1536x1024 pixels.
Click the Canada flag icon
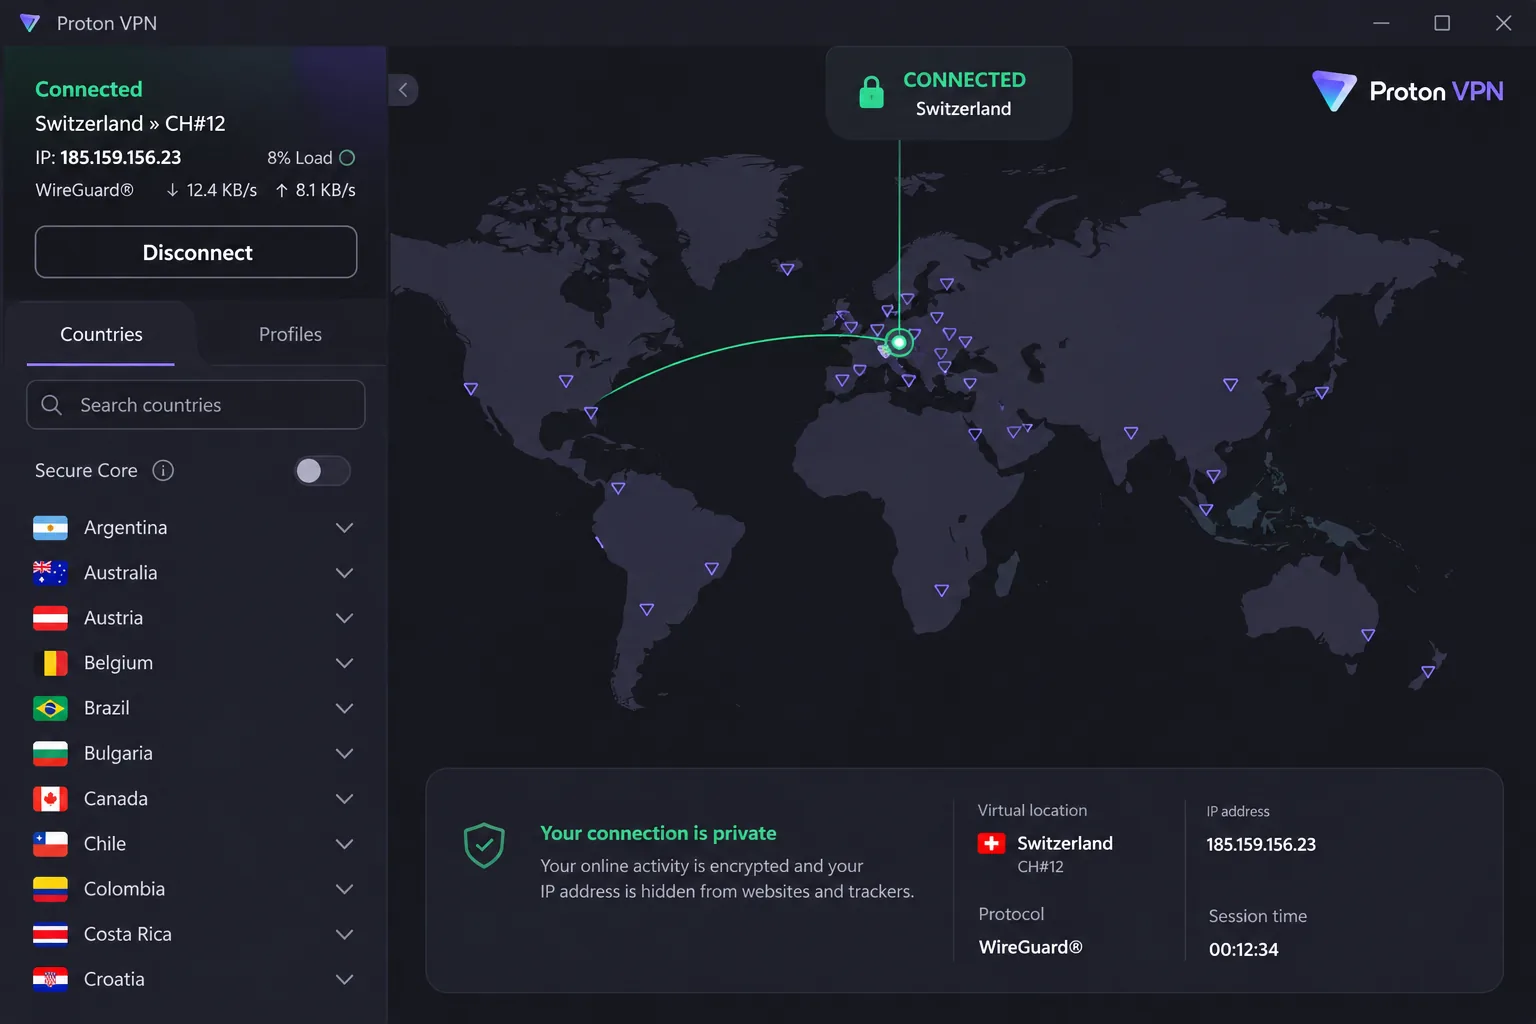pyautogui.click(x=50, y=799)
